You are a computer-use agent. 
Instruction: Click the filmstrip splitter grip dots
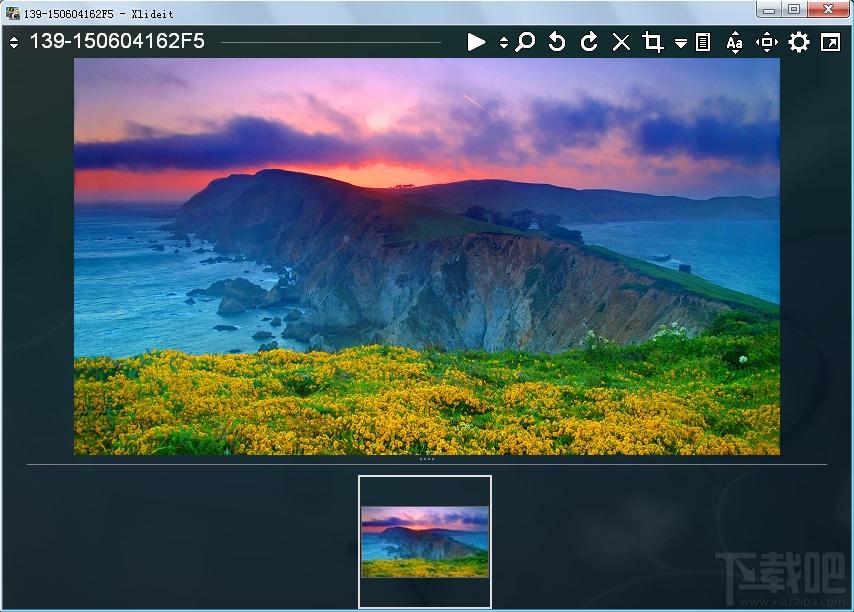pos(426,459)
